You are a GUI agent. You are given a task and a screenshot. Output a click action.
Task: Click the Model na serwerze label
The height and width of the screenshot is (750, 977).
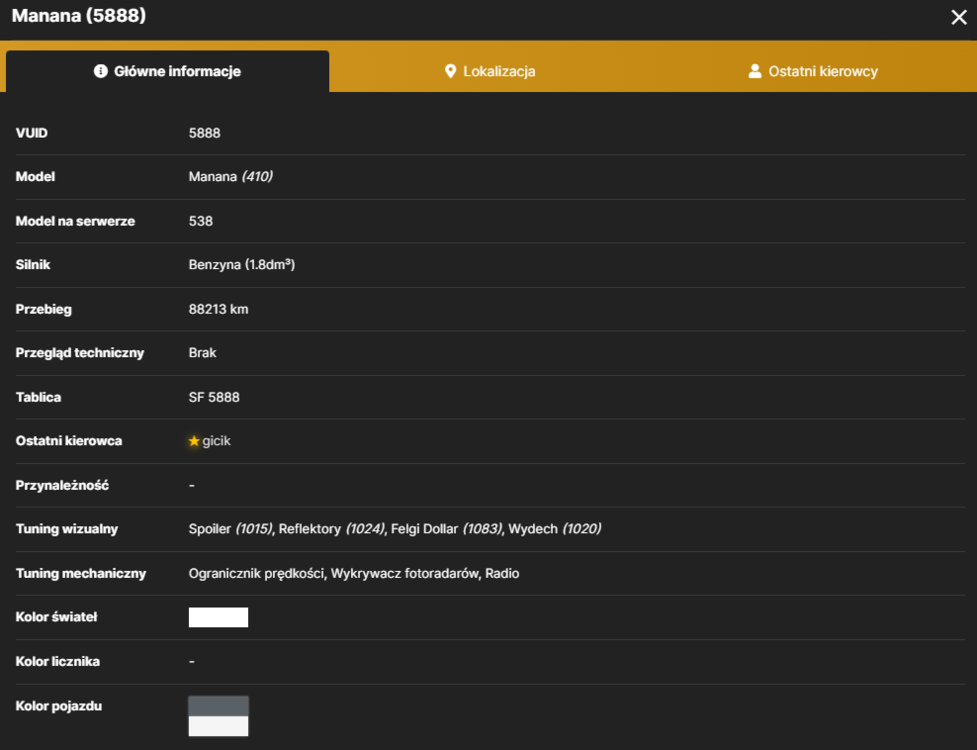pyautogui.click(x=75, y=221)
